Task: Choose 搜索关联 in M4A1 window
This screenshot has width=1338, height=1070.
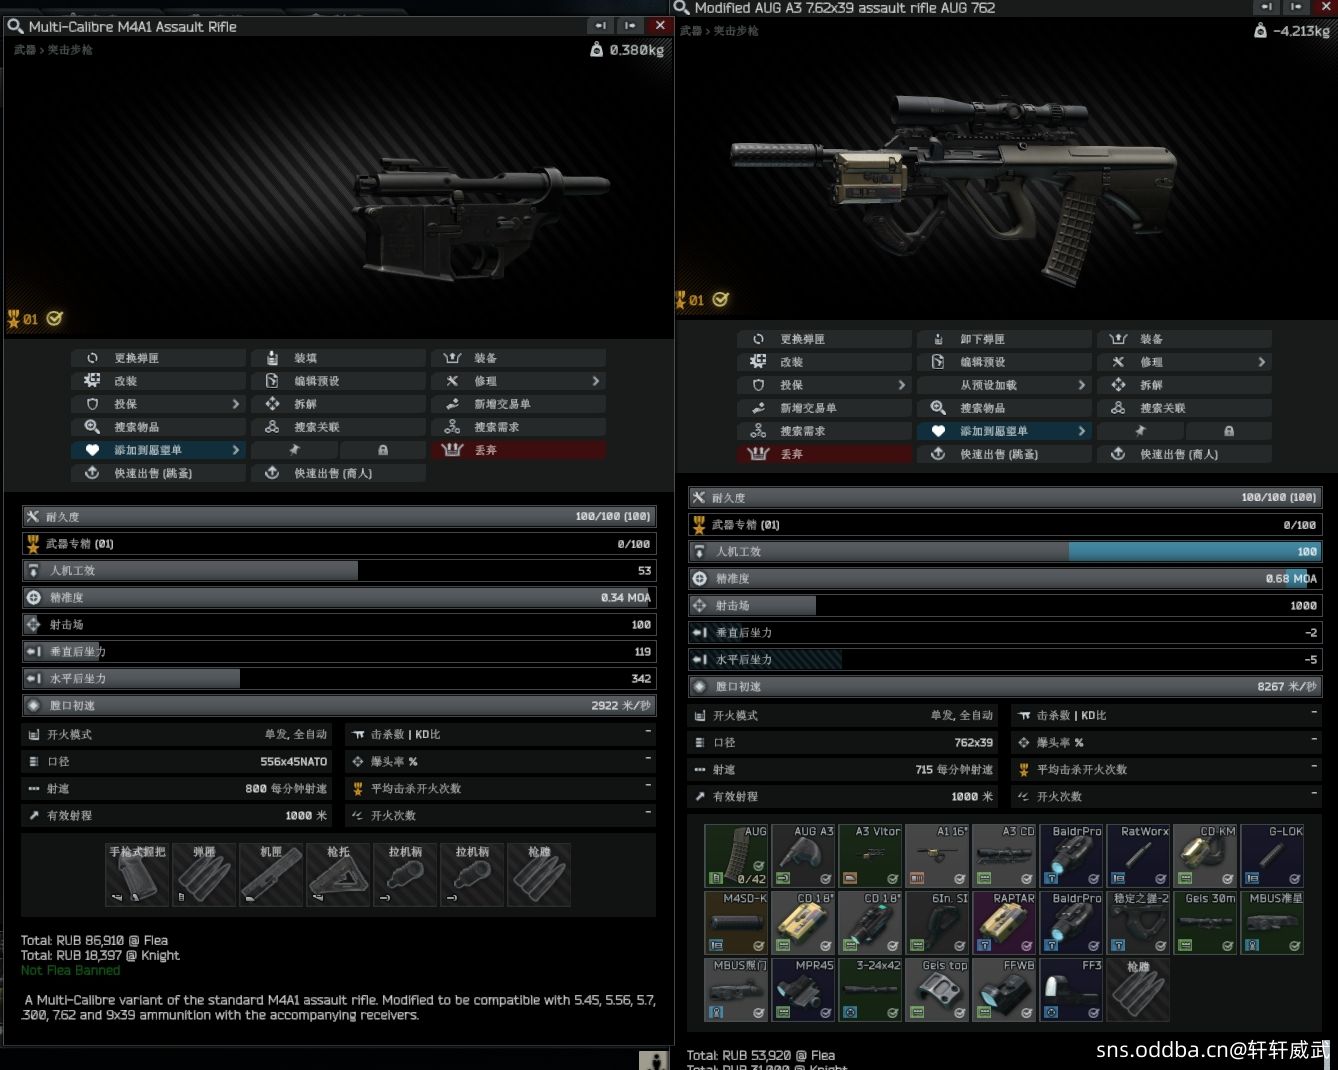Action: click(x=338, y=427)
